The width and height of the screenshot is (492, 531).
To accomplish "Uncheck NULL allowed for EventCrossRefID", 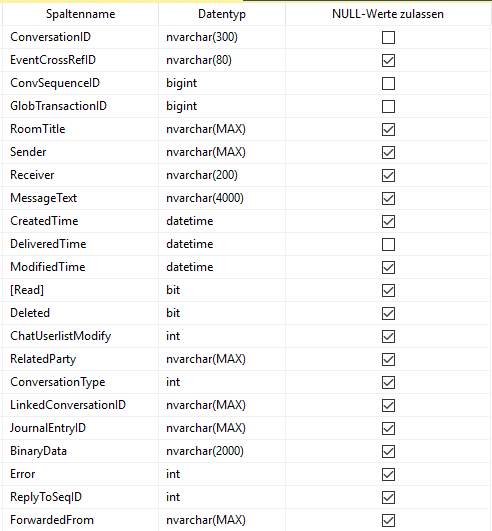I will (x=388, y=60).
